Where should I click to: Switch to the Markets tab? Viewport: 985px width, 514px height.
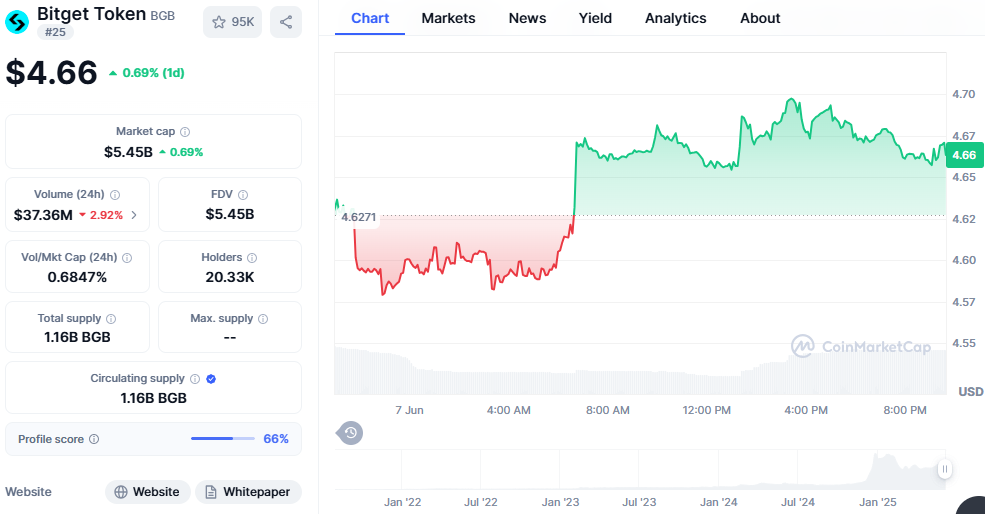[x=449, y=18]
